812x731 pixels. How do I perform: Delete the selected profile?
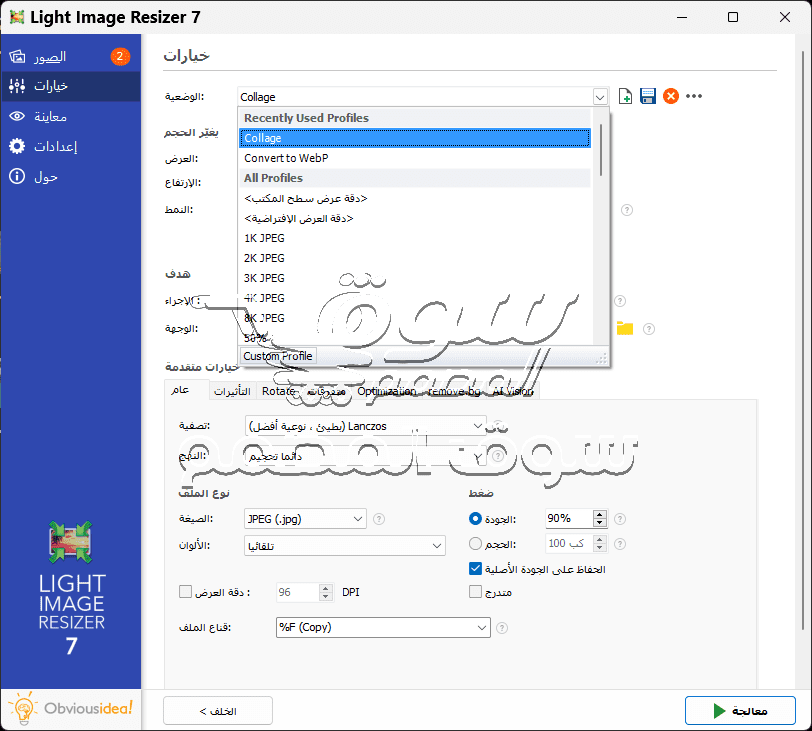[x=671, y=96]
